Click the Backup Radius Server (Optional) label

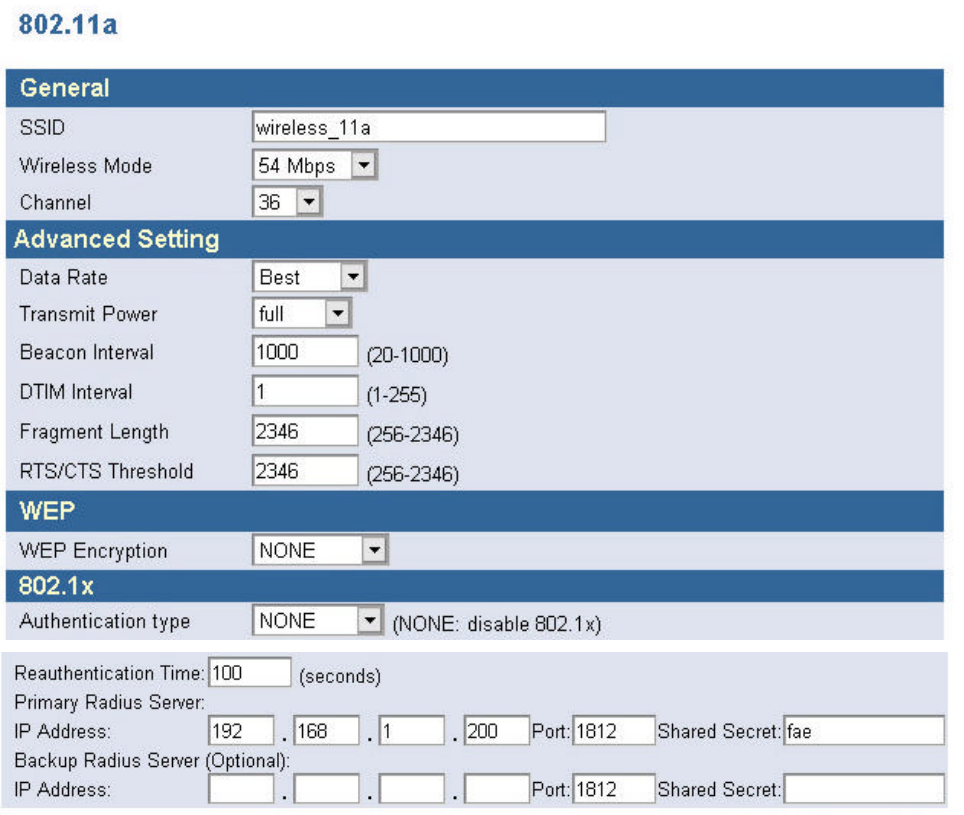click(152, 760)
